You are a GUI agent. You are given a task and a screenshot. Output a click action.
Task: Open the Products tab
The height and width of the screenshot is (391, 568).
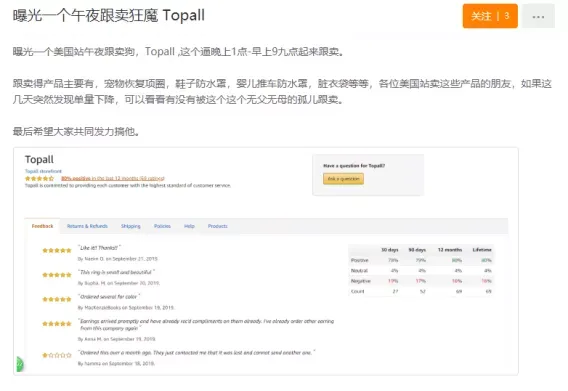(x=218, y=226)
